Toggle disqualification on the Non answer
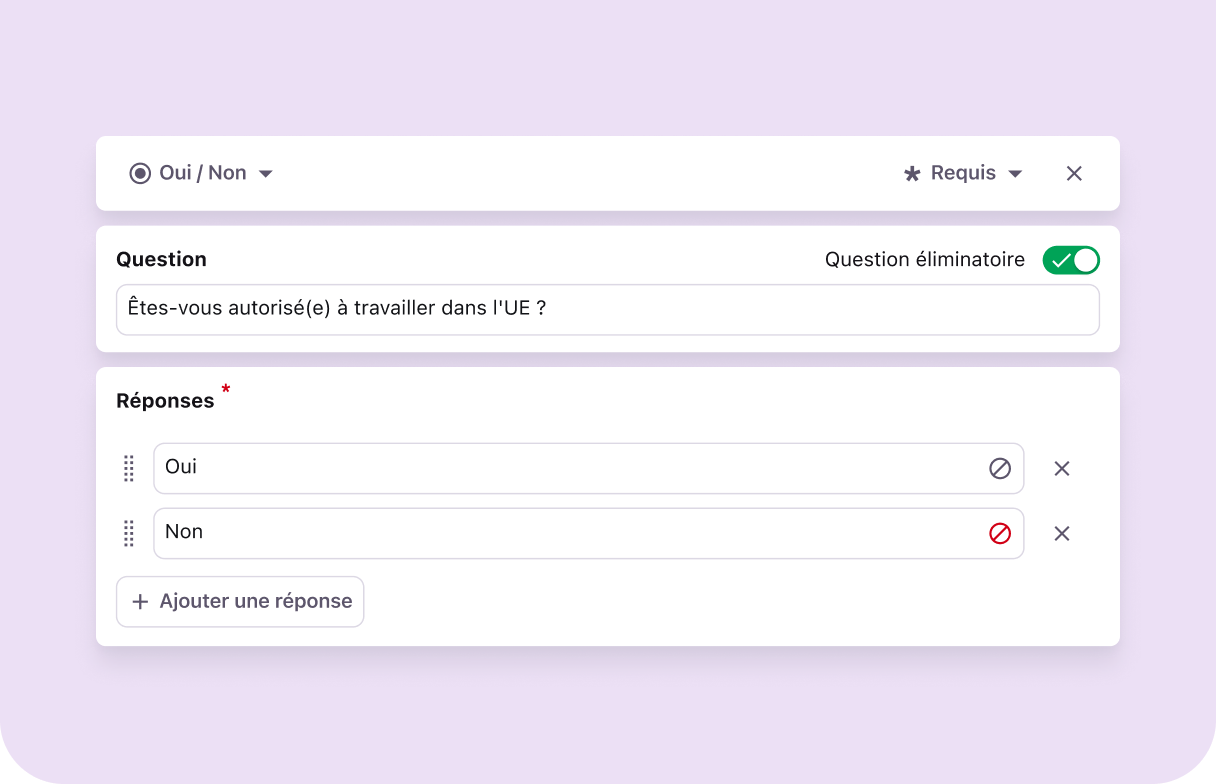 999,533
